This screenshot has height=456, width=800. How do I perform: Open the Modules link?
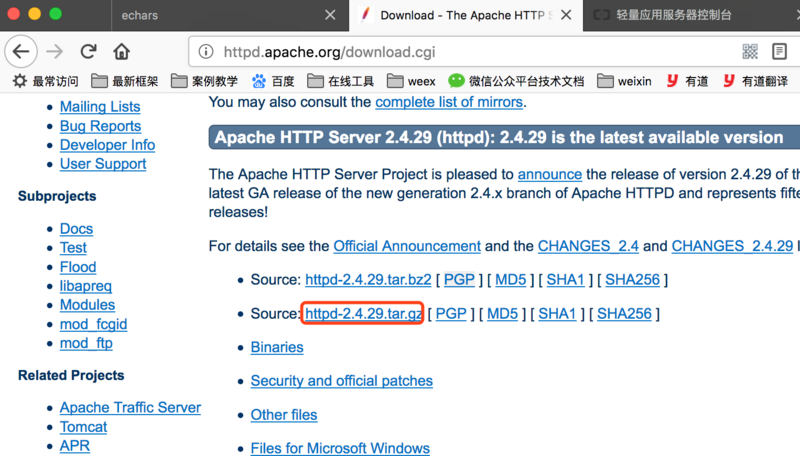pos(87,305)
